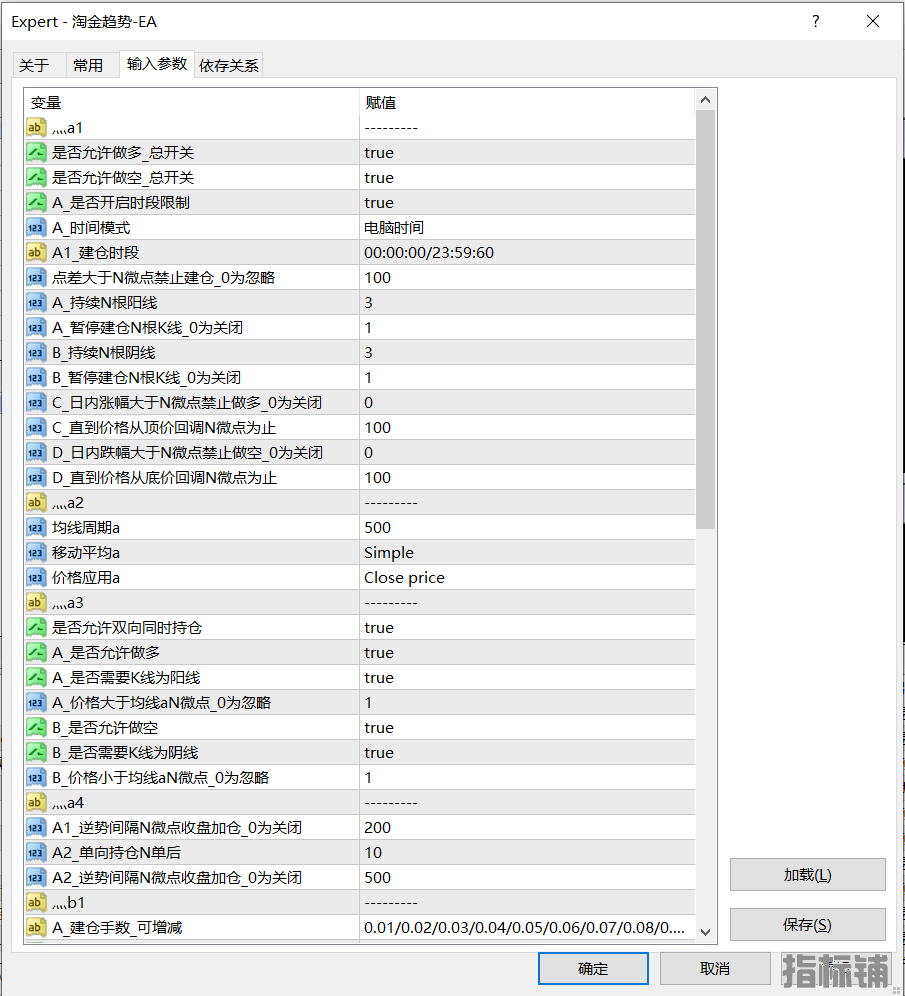Click the bool icon for 是否允许做空_总开关

[36, 178]
